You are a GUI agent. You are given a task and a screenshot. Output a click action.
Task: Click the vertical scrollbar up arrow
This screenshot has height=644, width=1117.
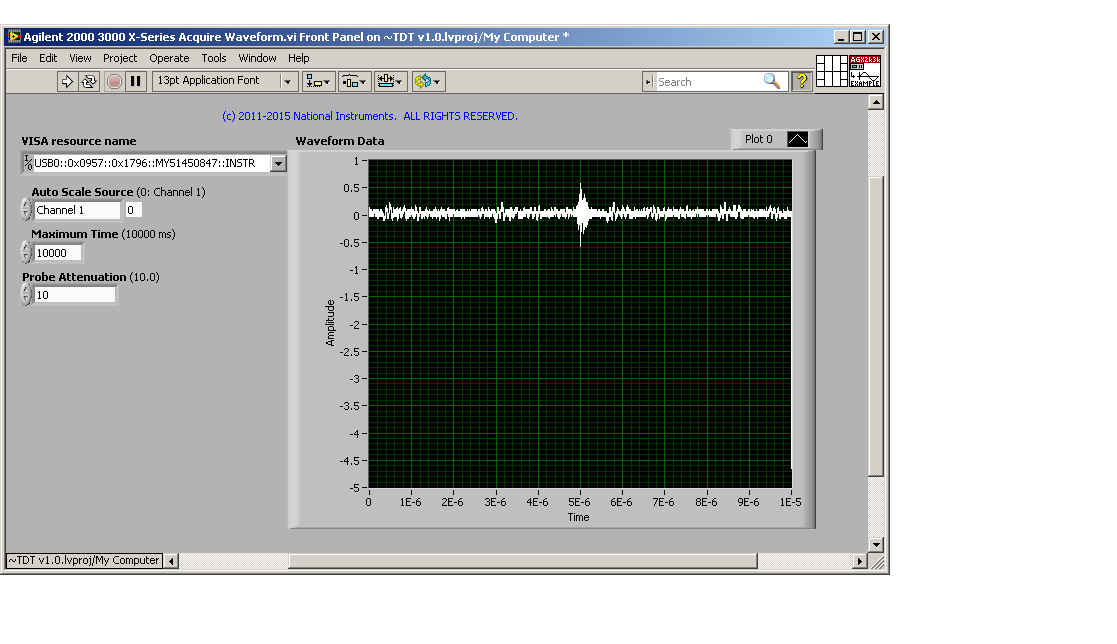(876, 103)
